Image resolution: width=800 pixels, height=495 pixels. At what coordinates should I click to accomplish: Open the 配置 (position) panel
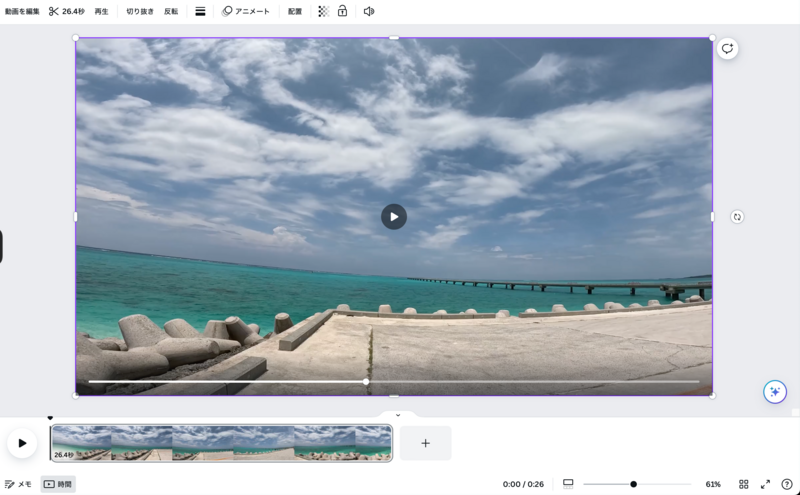pos(295,11)
